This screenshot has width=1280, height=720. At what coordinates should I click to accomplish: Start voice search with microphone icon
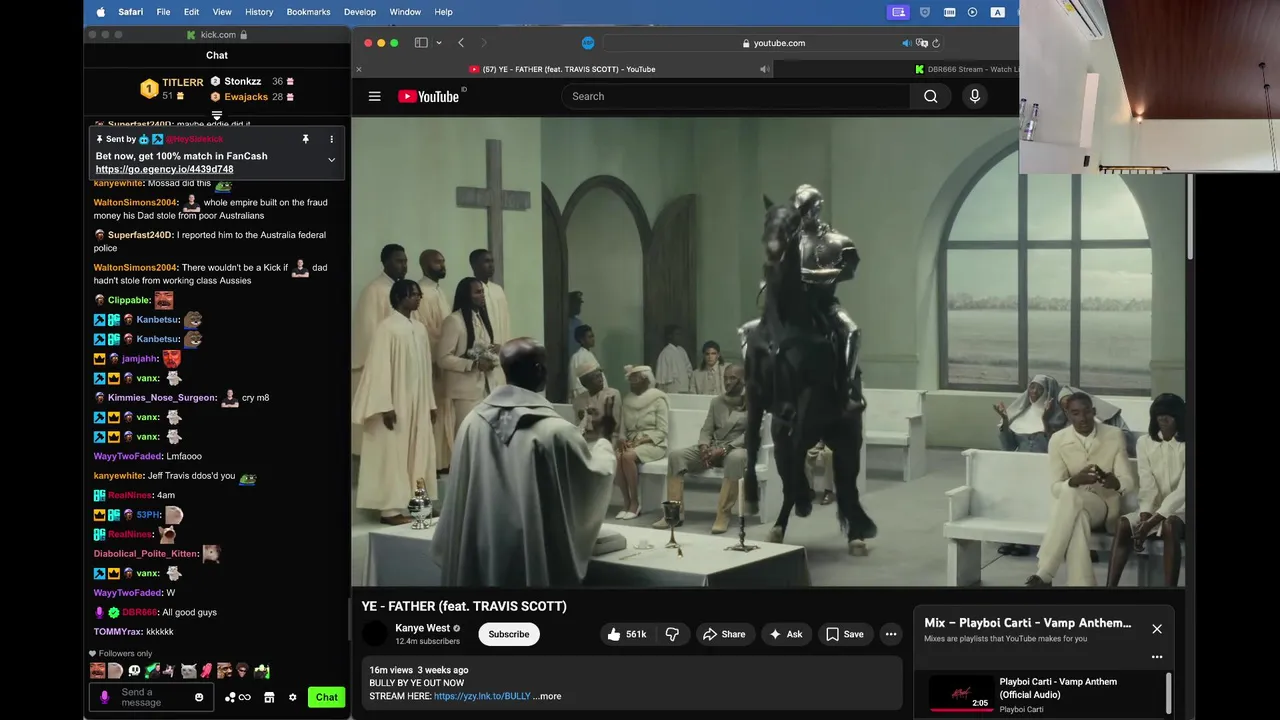pos(975,96)
